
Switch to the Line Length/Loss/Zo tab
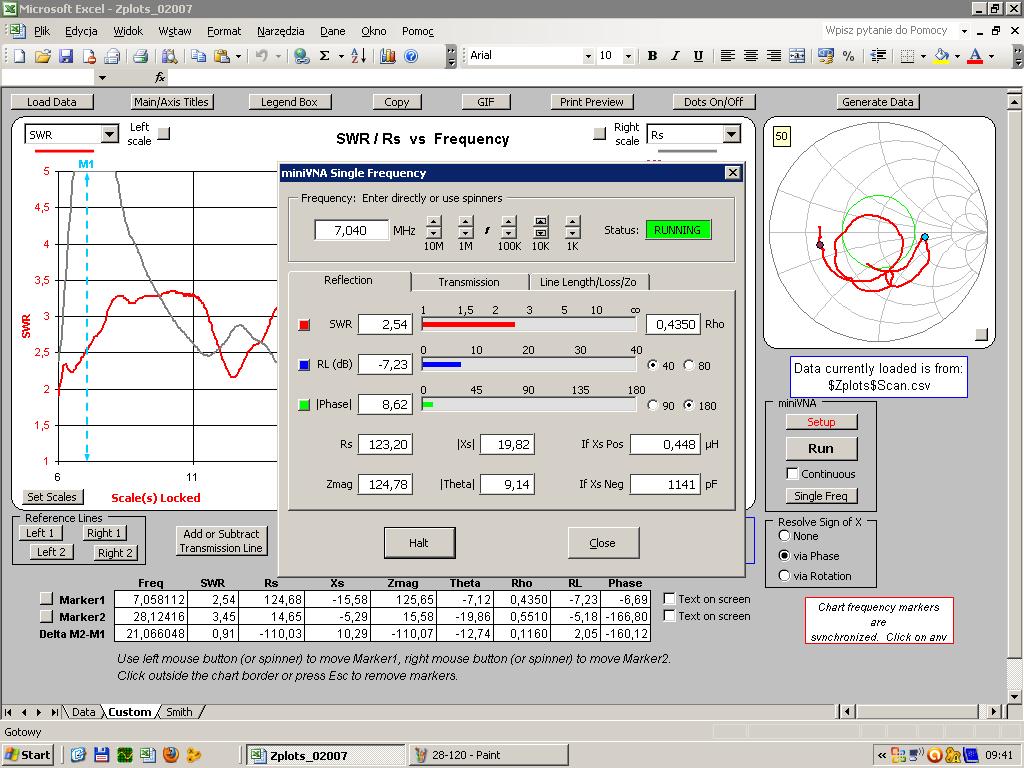588,281
